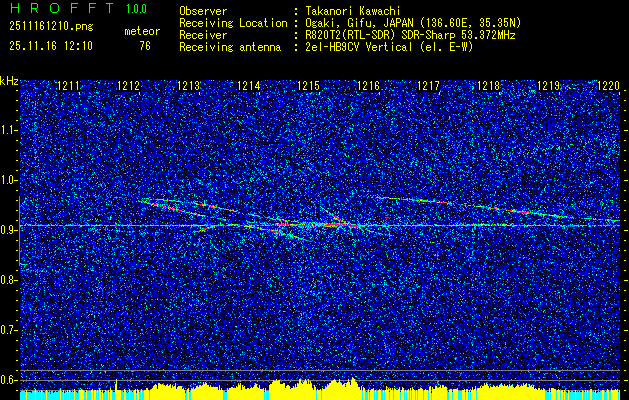Click the 1217 time marker
The image size is (629, 400).
tap(428, 86)
